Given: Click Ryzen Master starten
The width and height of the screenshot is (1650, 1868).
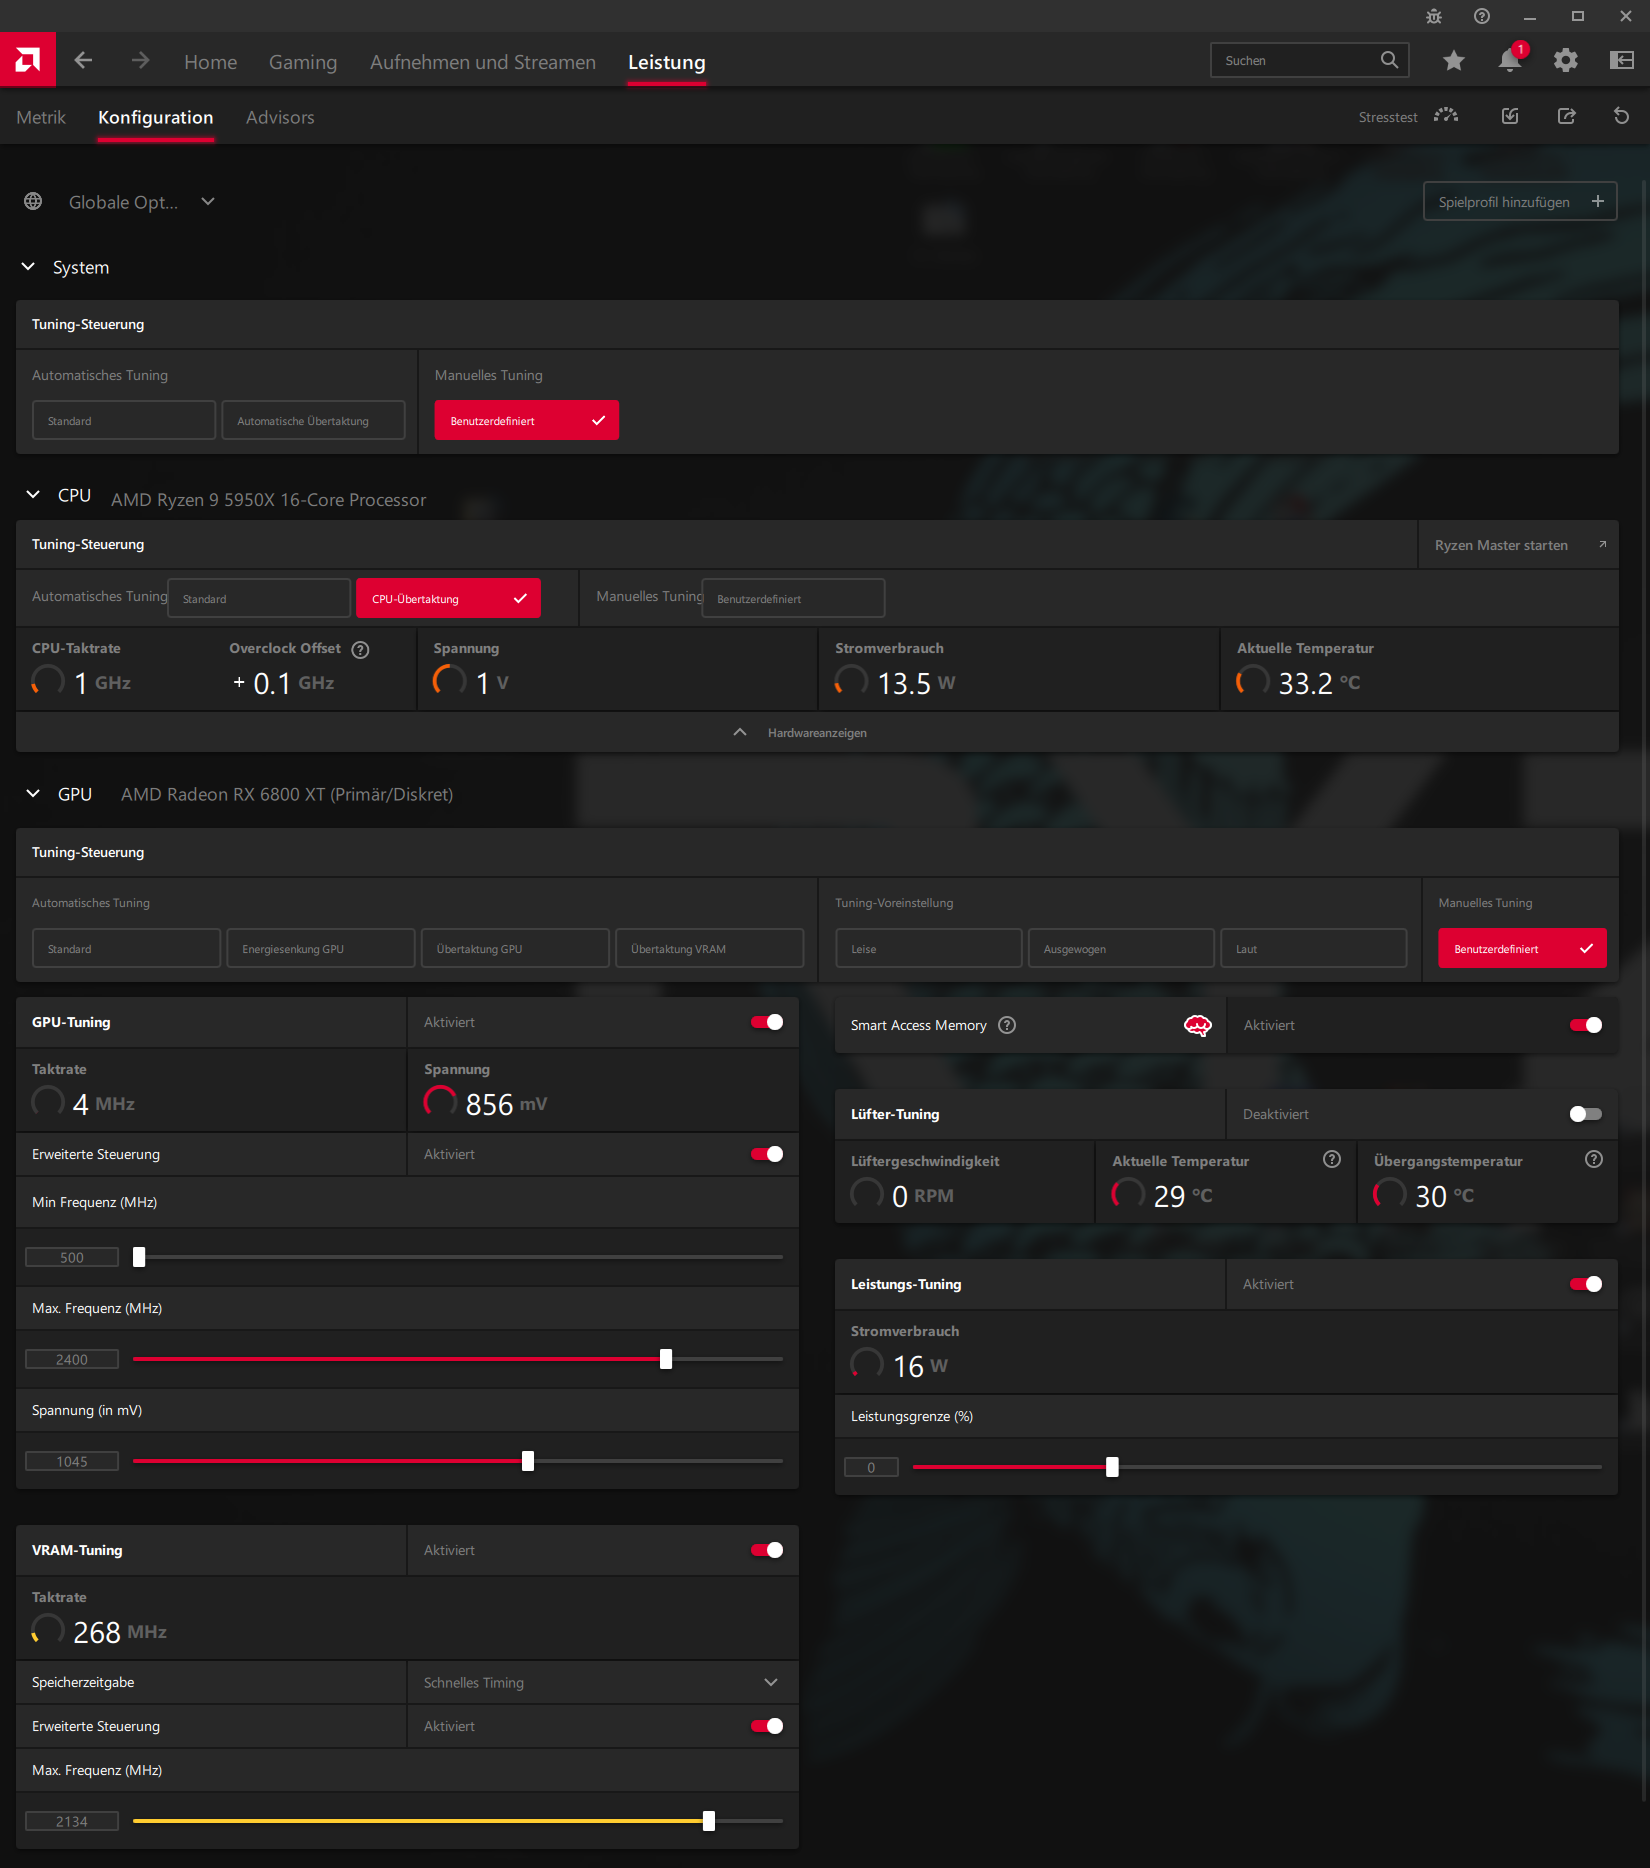Looking at the screenshot, I should pos(1518,545).
